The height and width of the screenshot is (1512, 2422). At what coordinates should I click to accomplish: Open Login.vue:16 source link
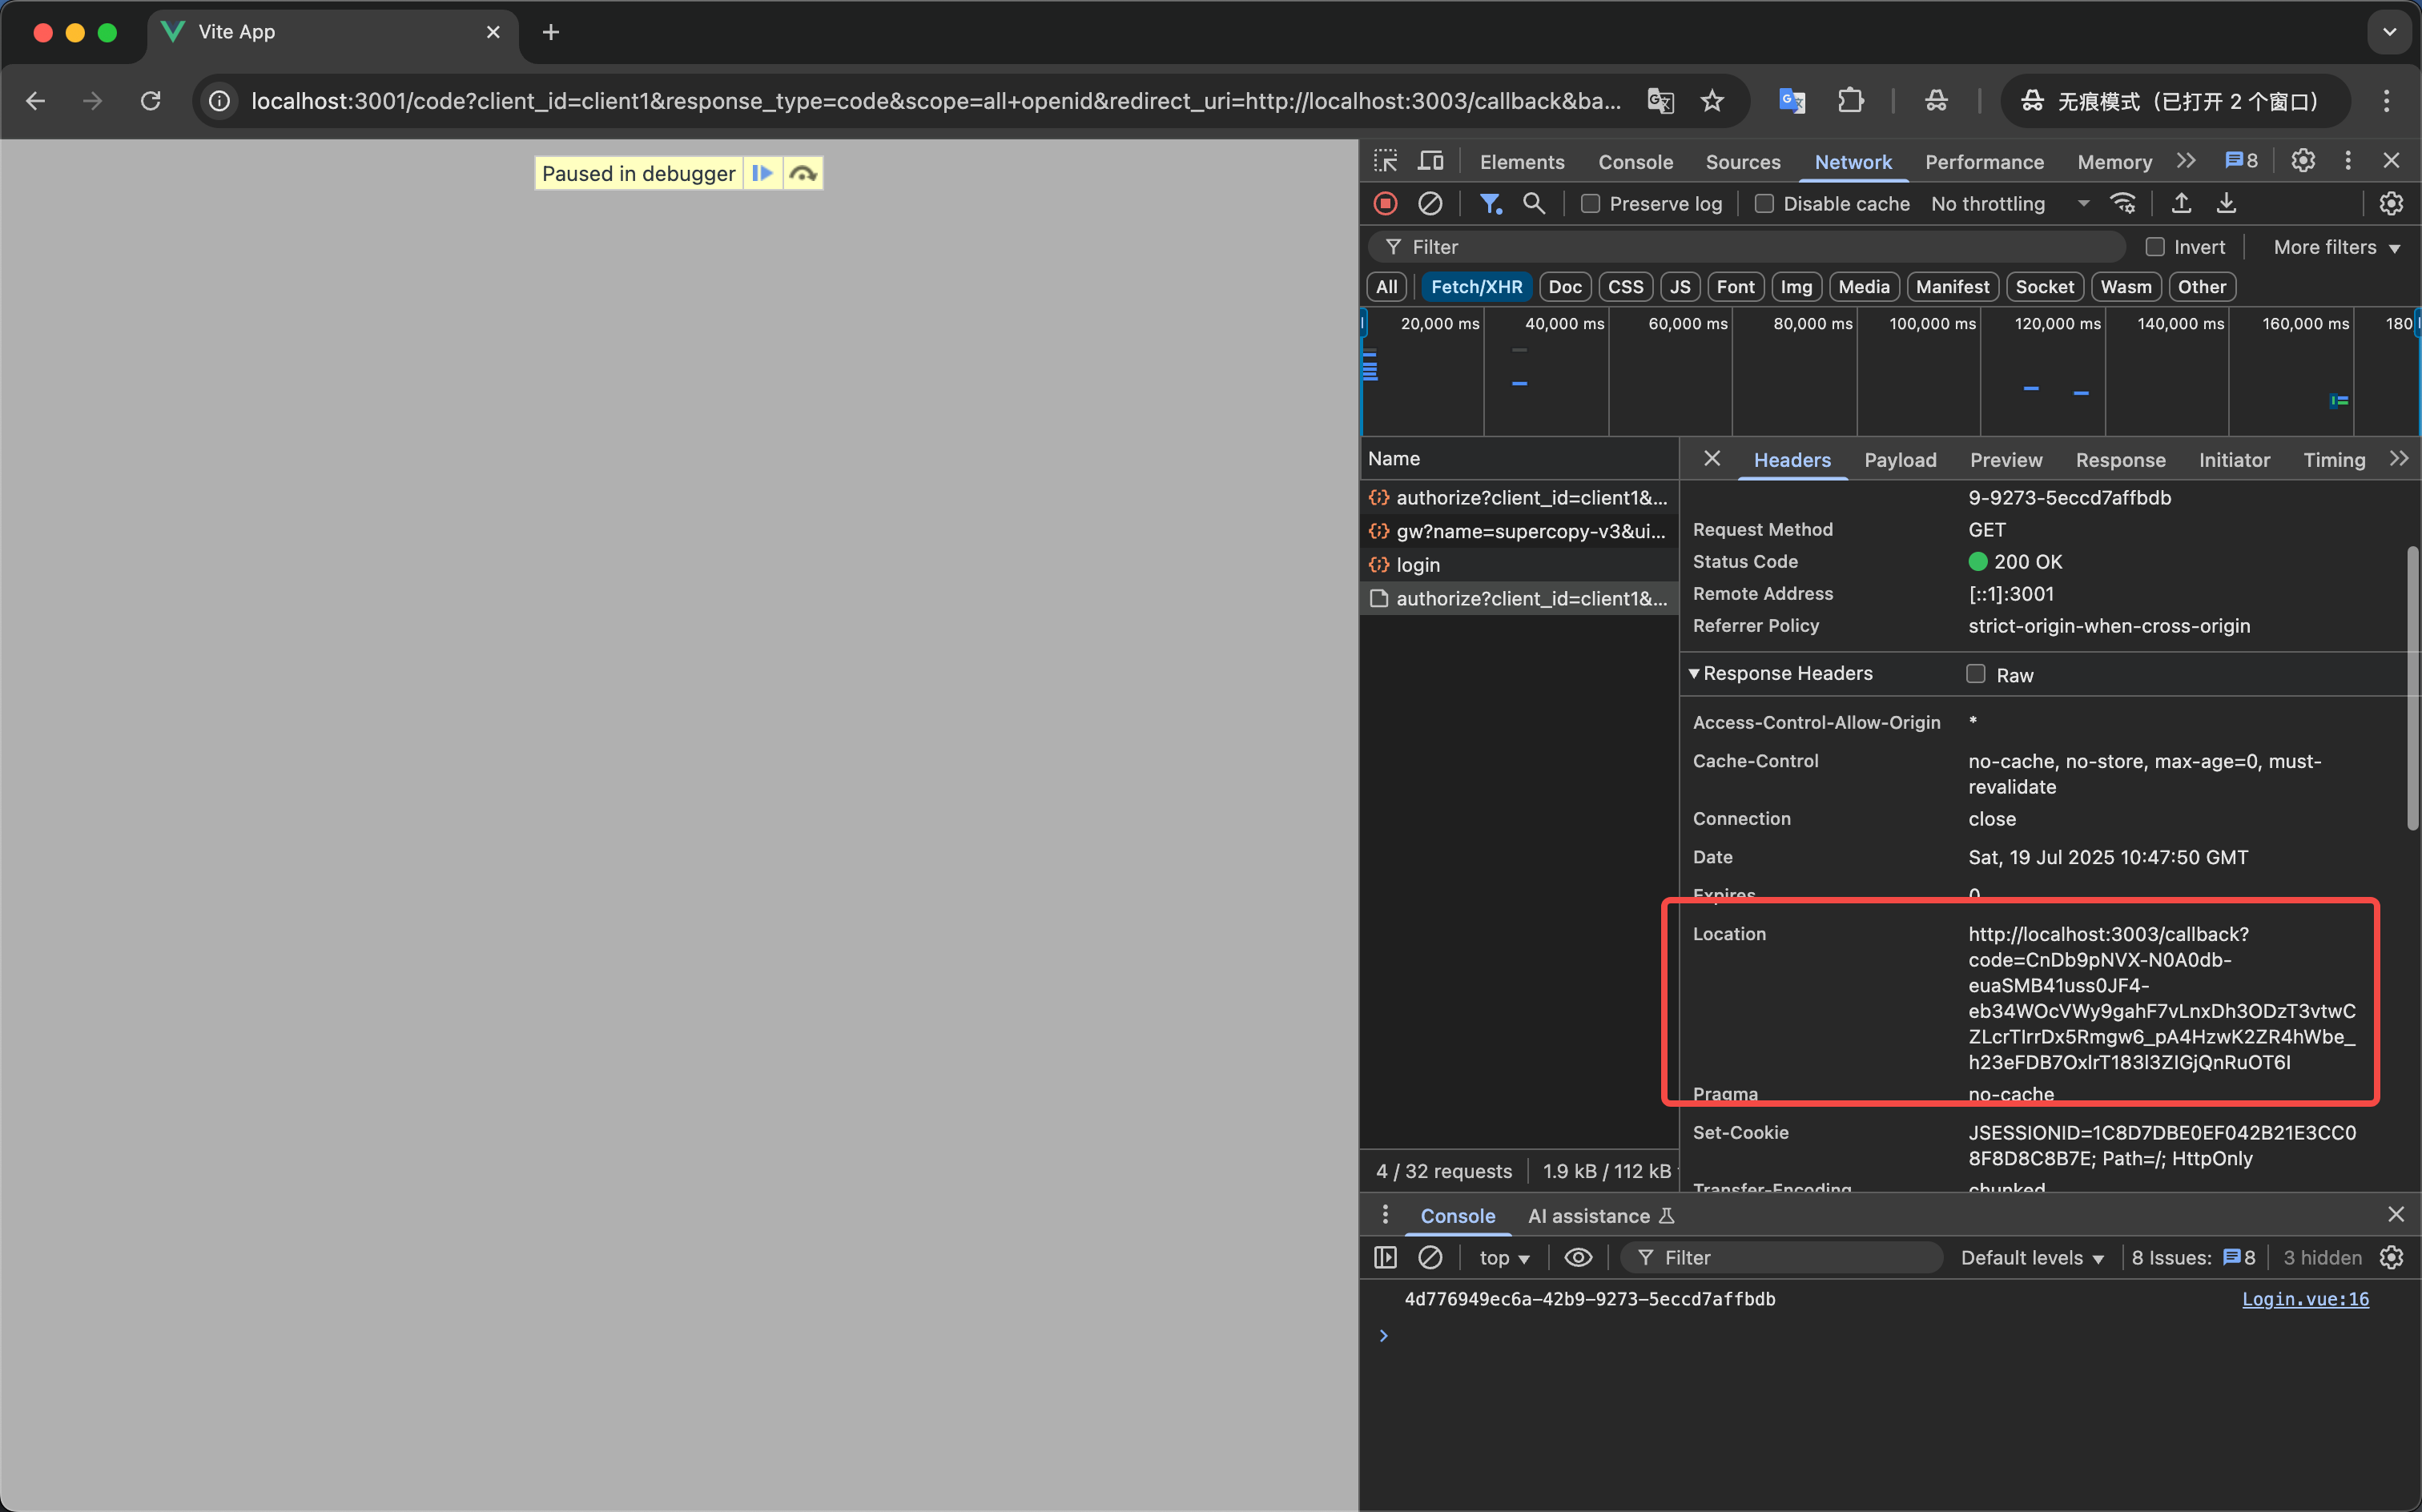2305,1299
